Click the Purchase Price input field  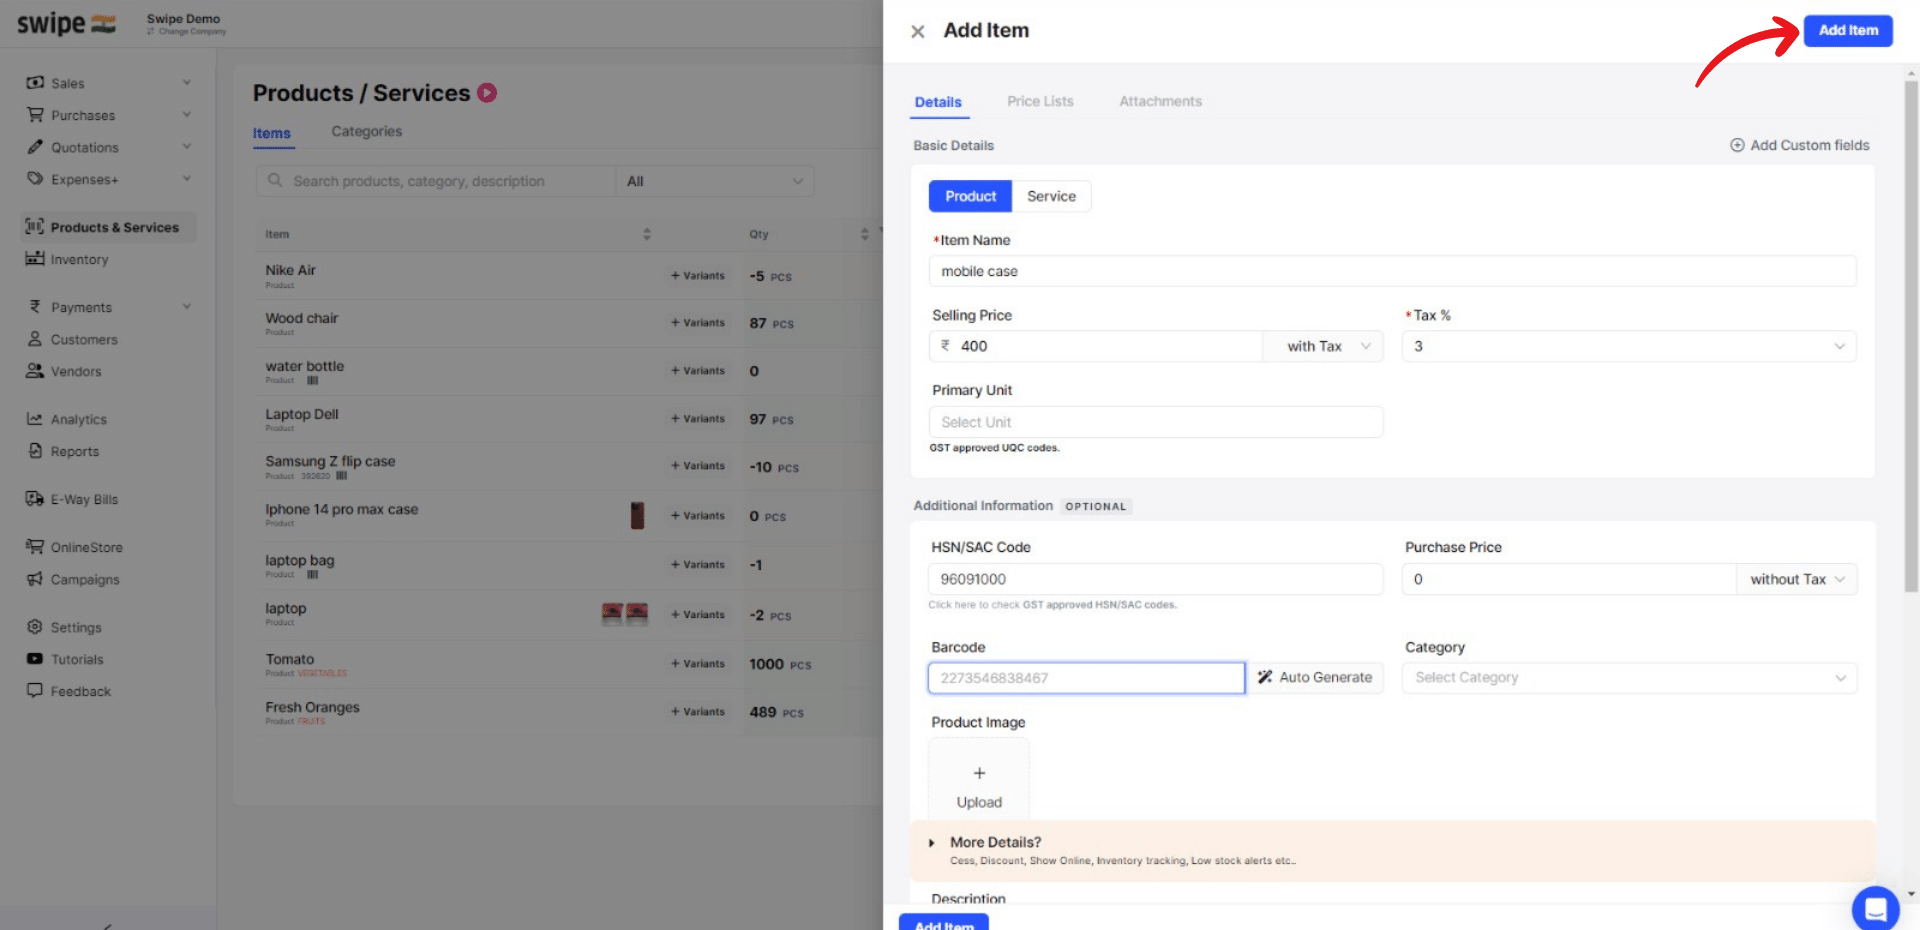[x=1569, y=579]
